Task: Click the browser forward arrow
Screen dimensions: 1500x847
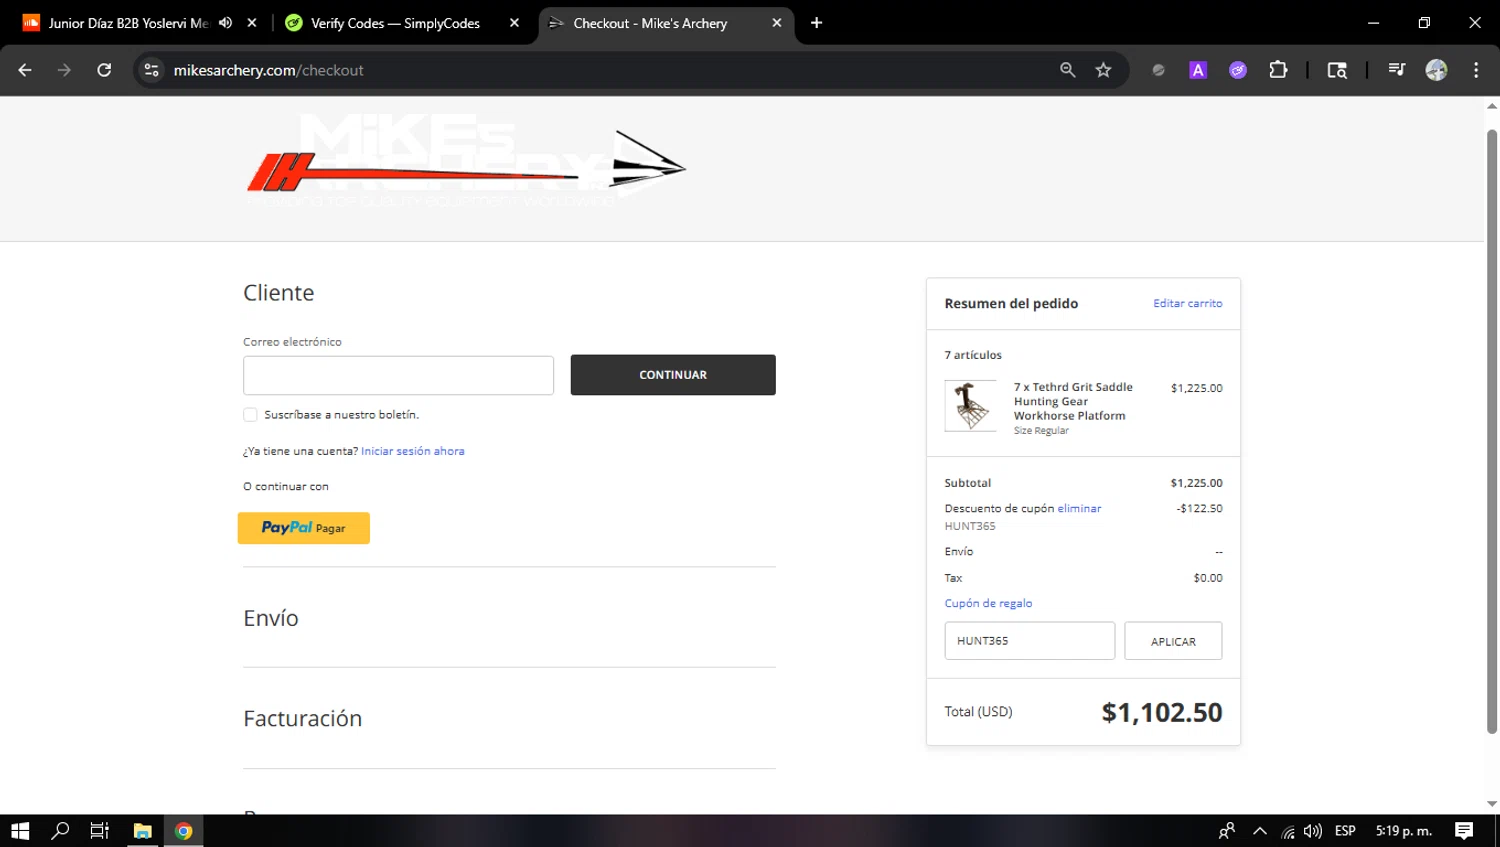Action: (x=64, y=70)
